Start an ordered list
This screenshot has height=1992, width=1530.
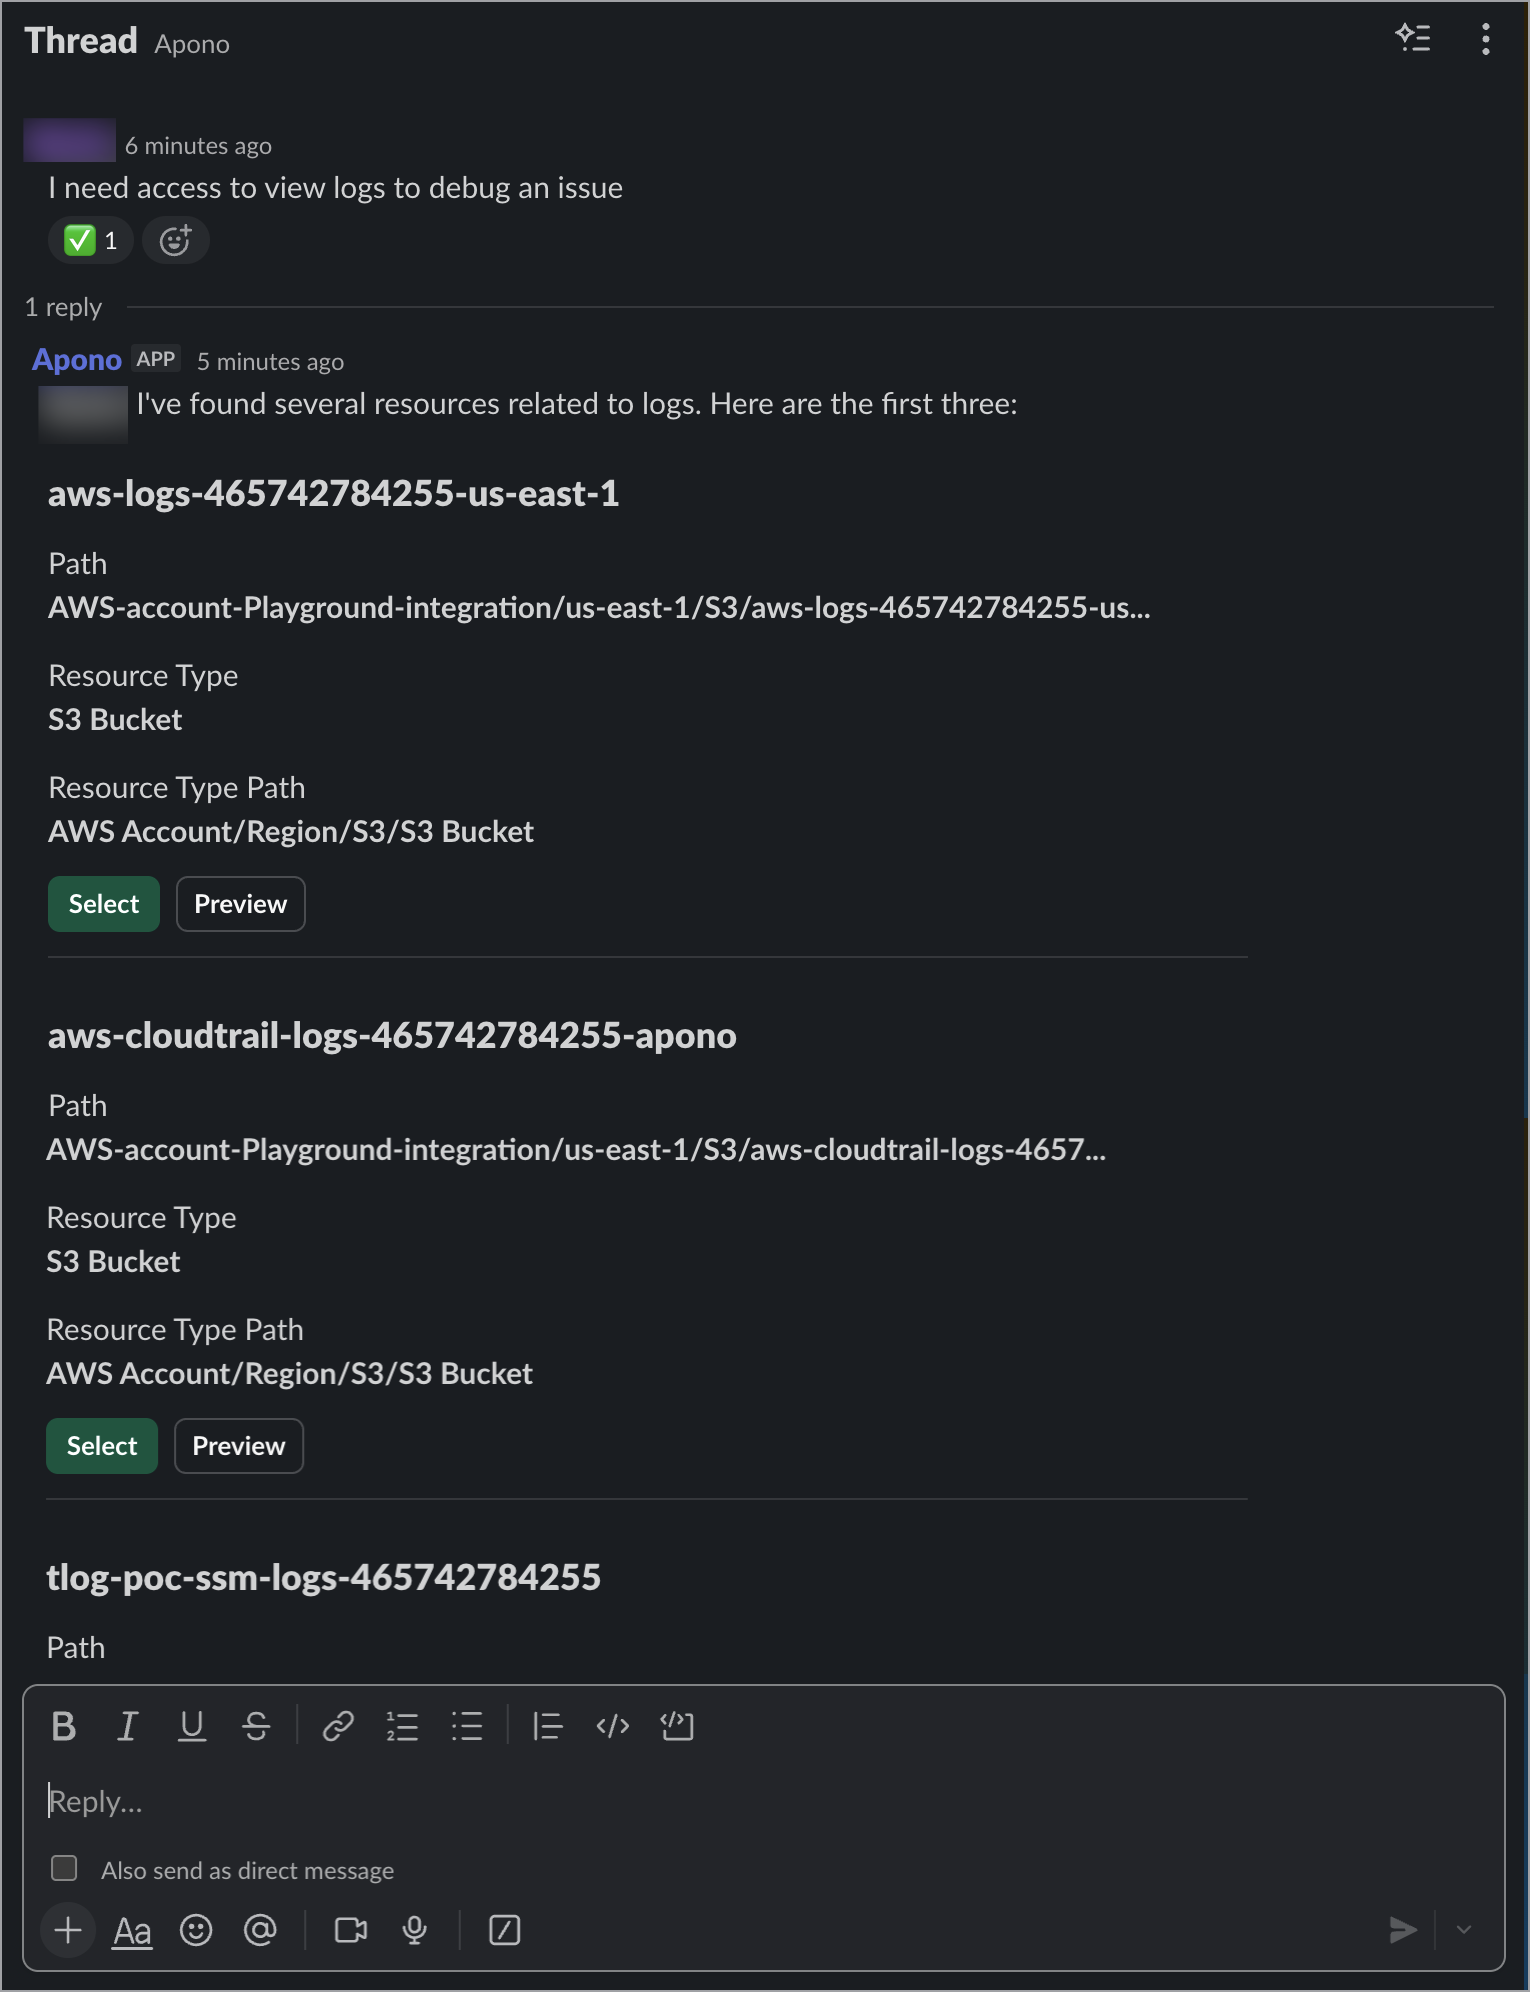402,1726
